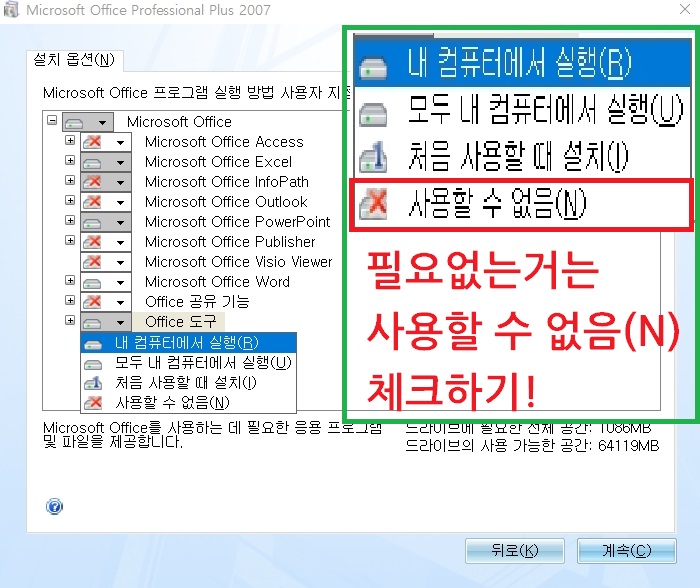Click the drive icon beside Excel
700x588 pixels.
tap(92, 163)
